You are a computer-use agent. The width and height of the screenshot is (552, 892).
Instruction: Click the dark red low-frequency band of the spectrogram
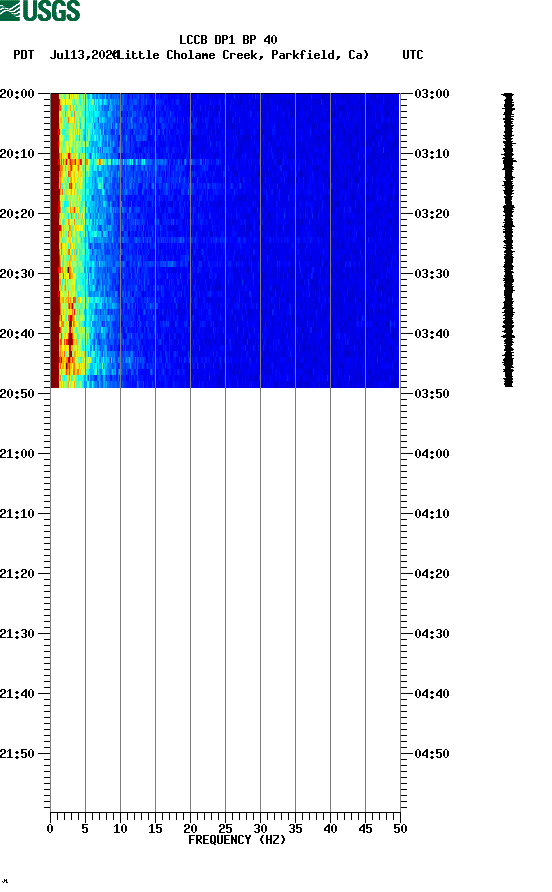point(55,240)
